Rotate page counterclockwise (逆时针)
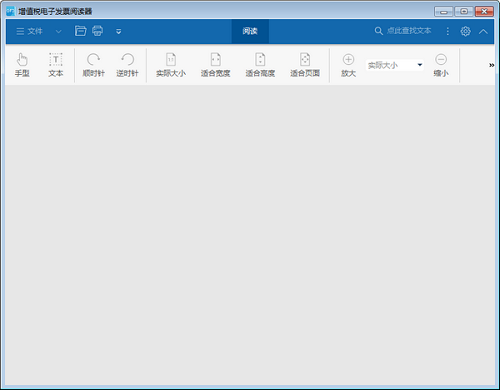 tap(127, 65)
